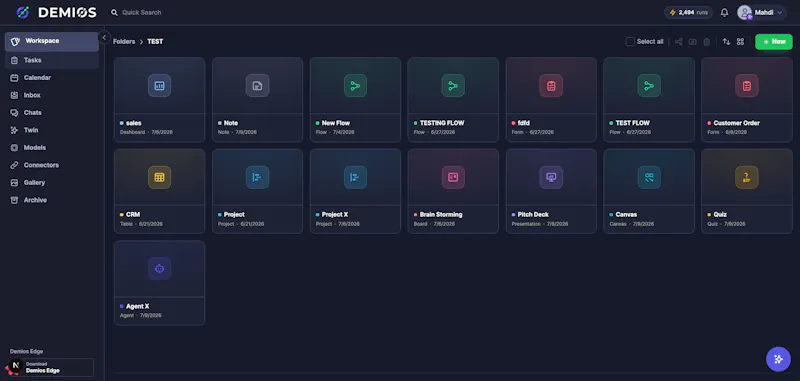Open the New Flow card icon
800x381 pixels.
tap(355, 86)
